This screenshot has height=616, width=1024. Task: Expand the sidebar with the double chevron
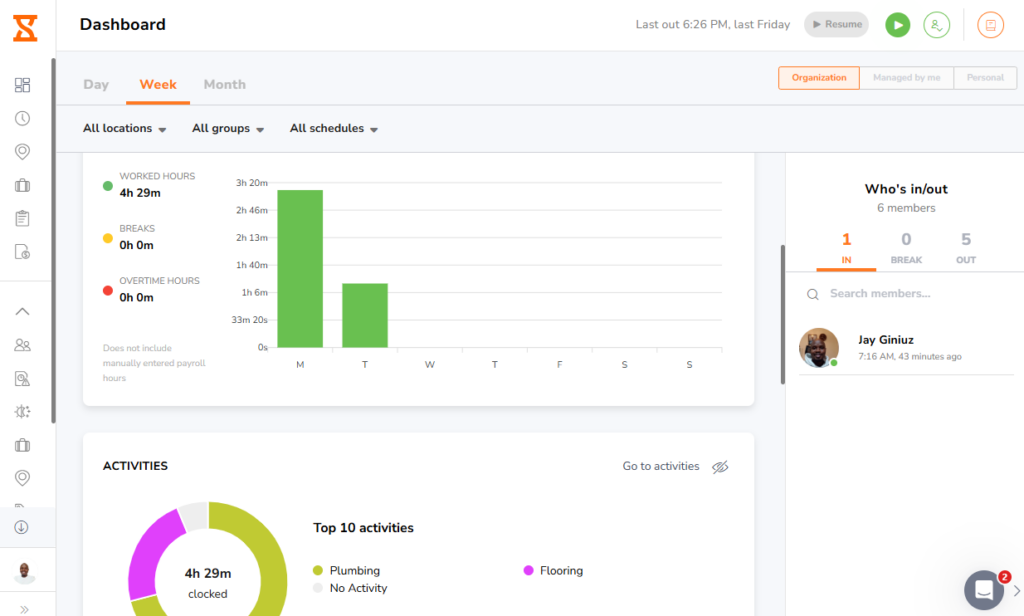click(x=24, y=609)
